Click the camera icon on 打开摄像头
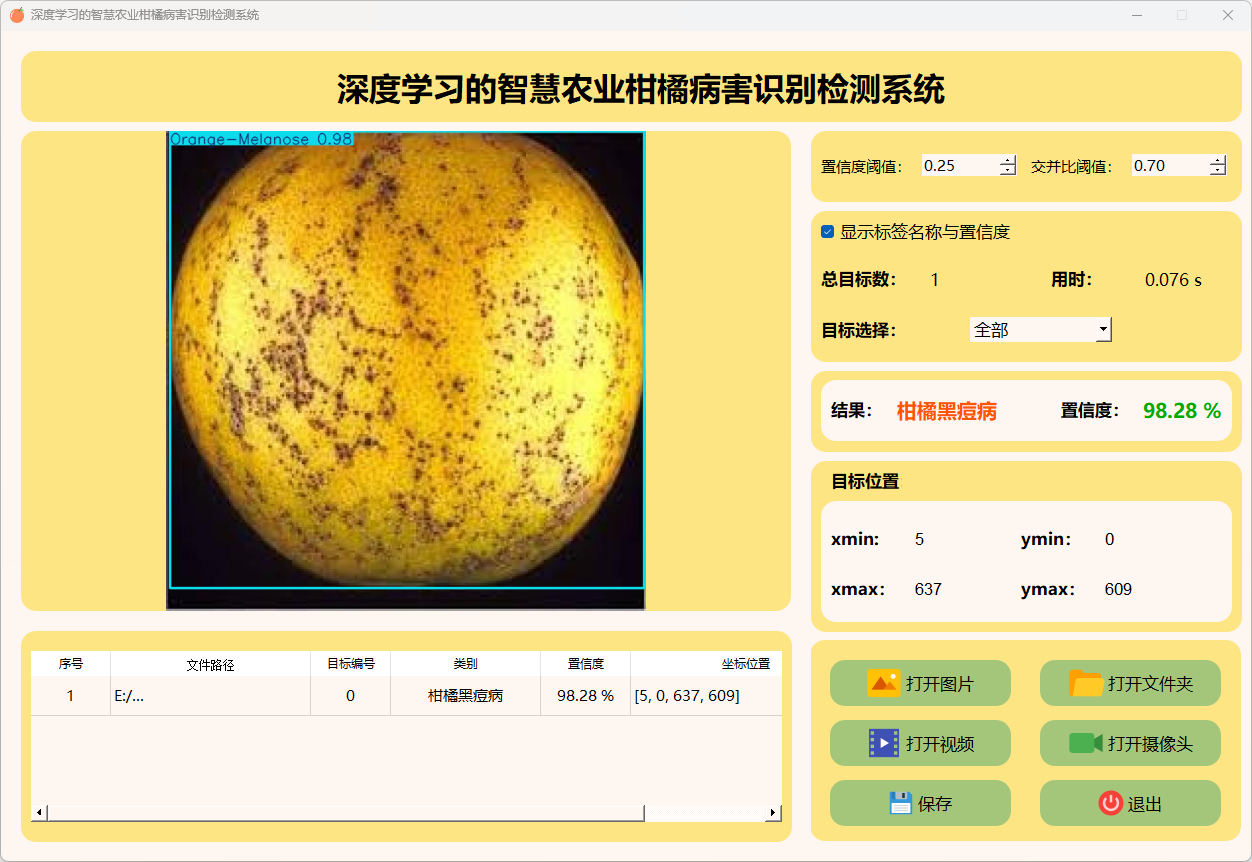The height and width of the screenshot is (862, 1252). click(1085, 743)
